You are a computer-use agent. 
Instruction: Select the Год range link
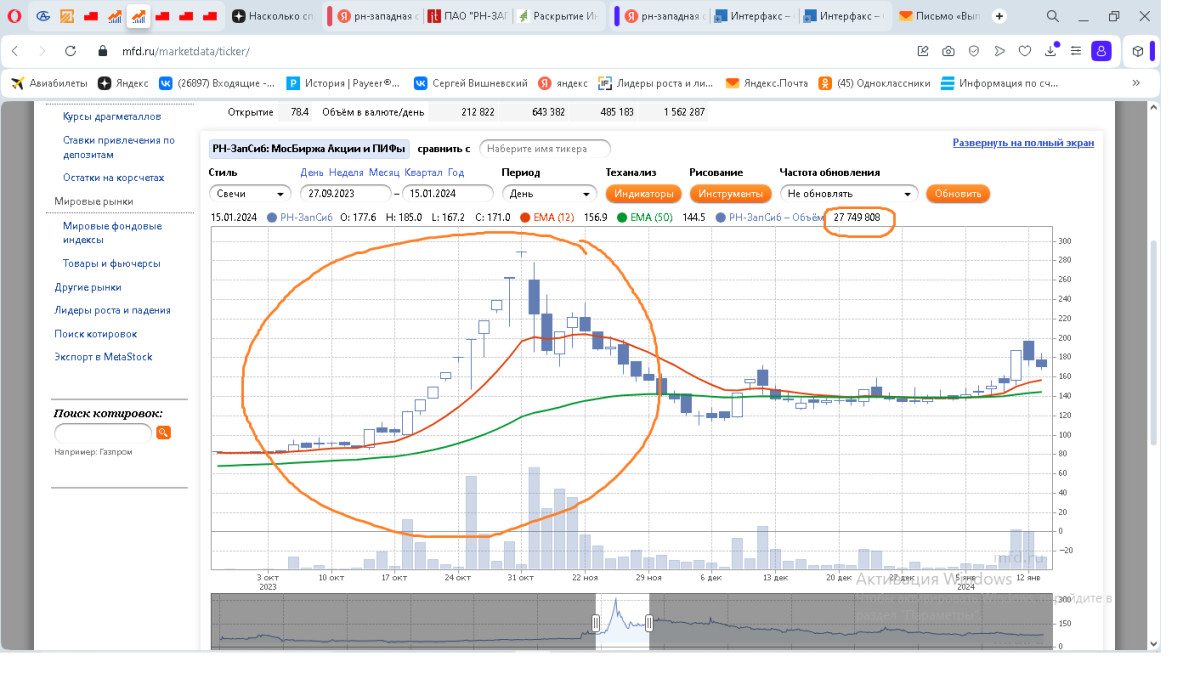click(456, 172)
